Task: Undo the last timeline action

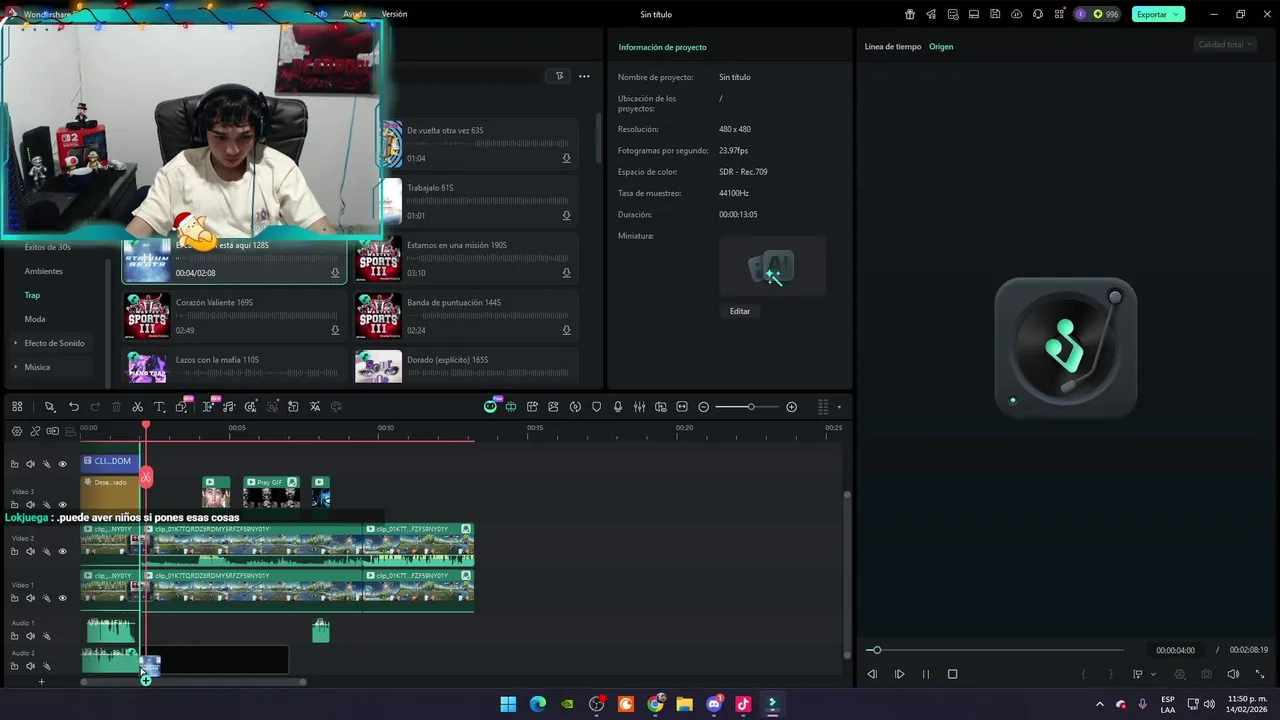Action: click(x=74, y=407)
